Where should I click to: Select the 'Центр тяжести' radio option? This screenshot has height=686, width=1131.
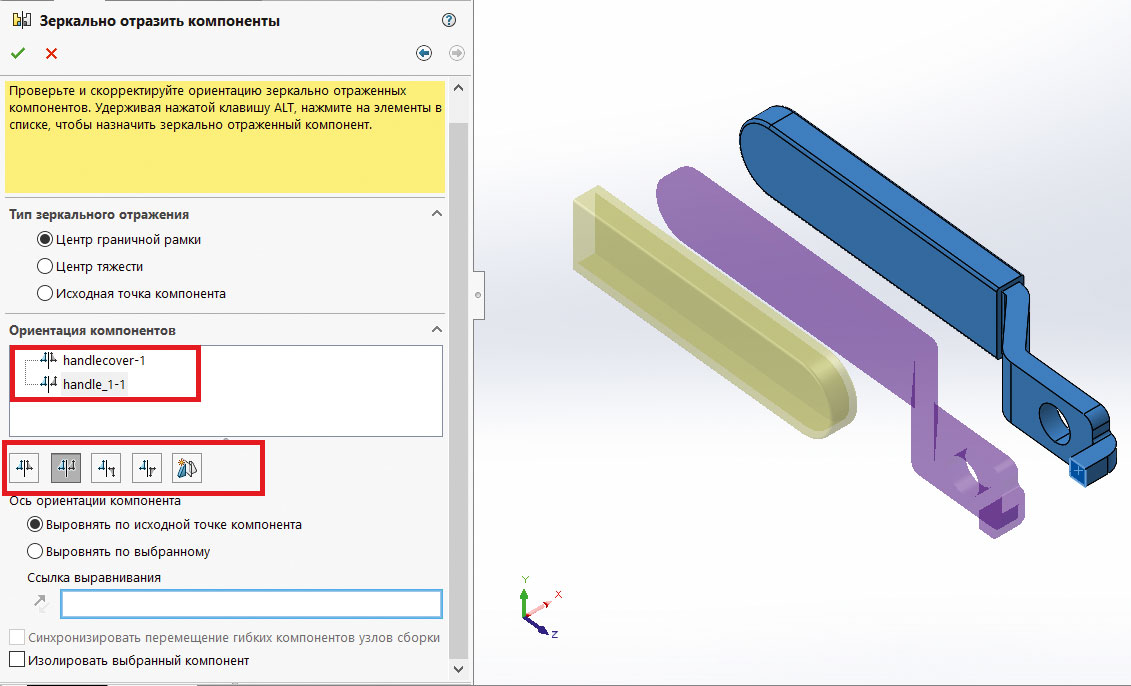[x=45, y=267]
